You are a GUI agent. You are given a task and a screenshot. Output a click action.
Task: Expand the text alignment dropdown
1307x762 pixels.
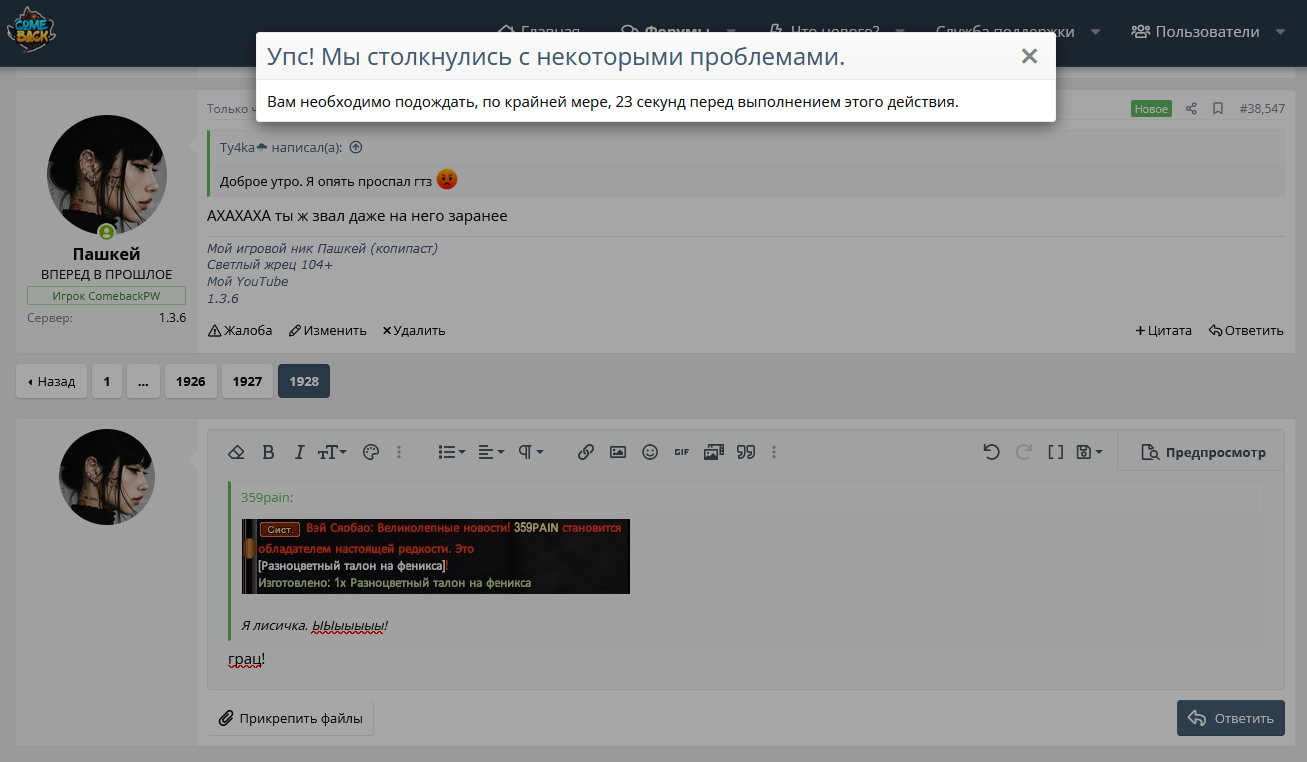point(491,452)
